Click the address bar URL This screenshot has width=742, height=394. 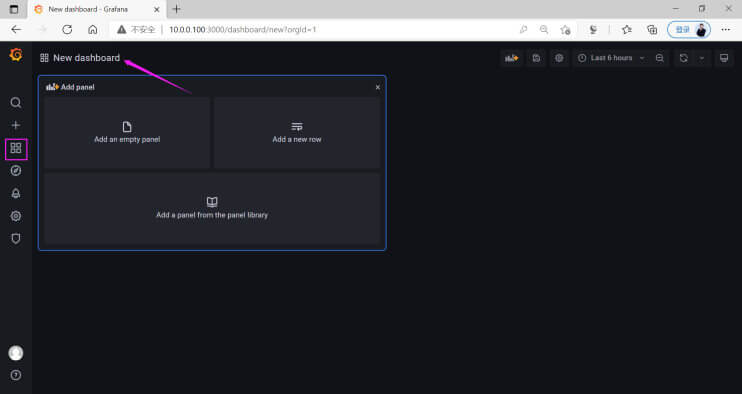click(242, 29)
